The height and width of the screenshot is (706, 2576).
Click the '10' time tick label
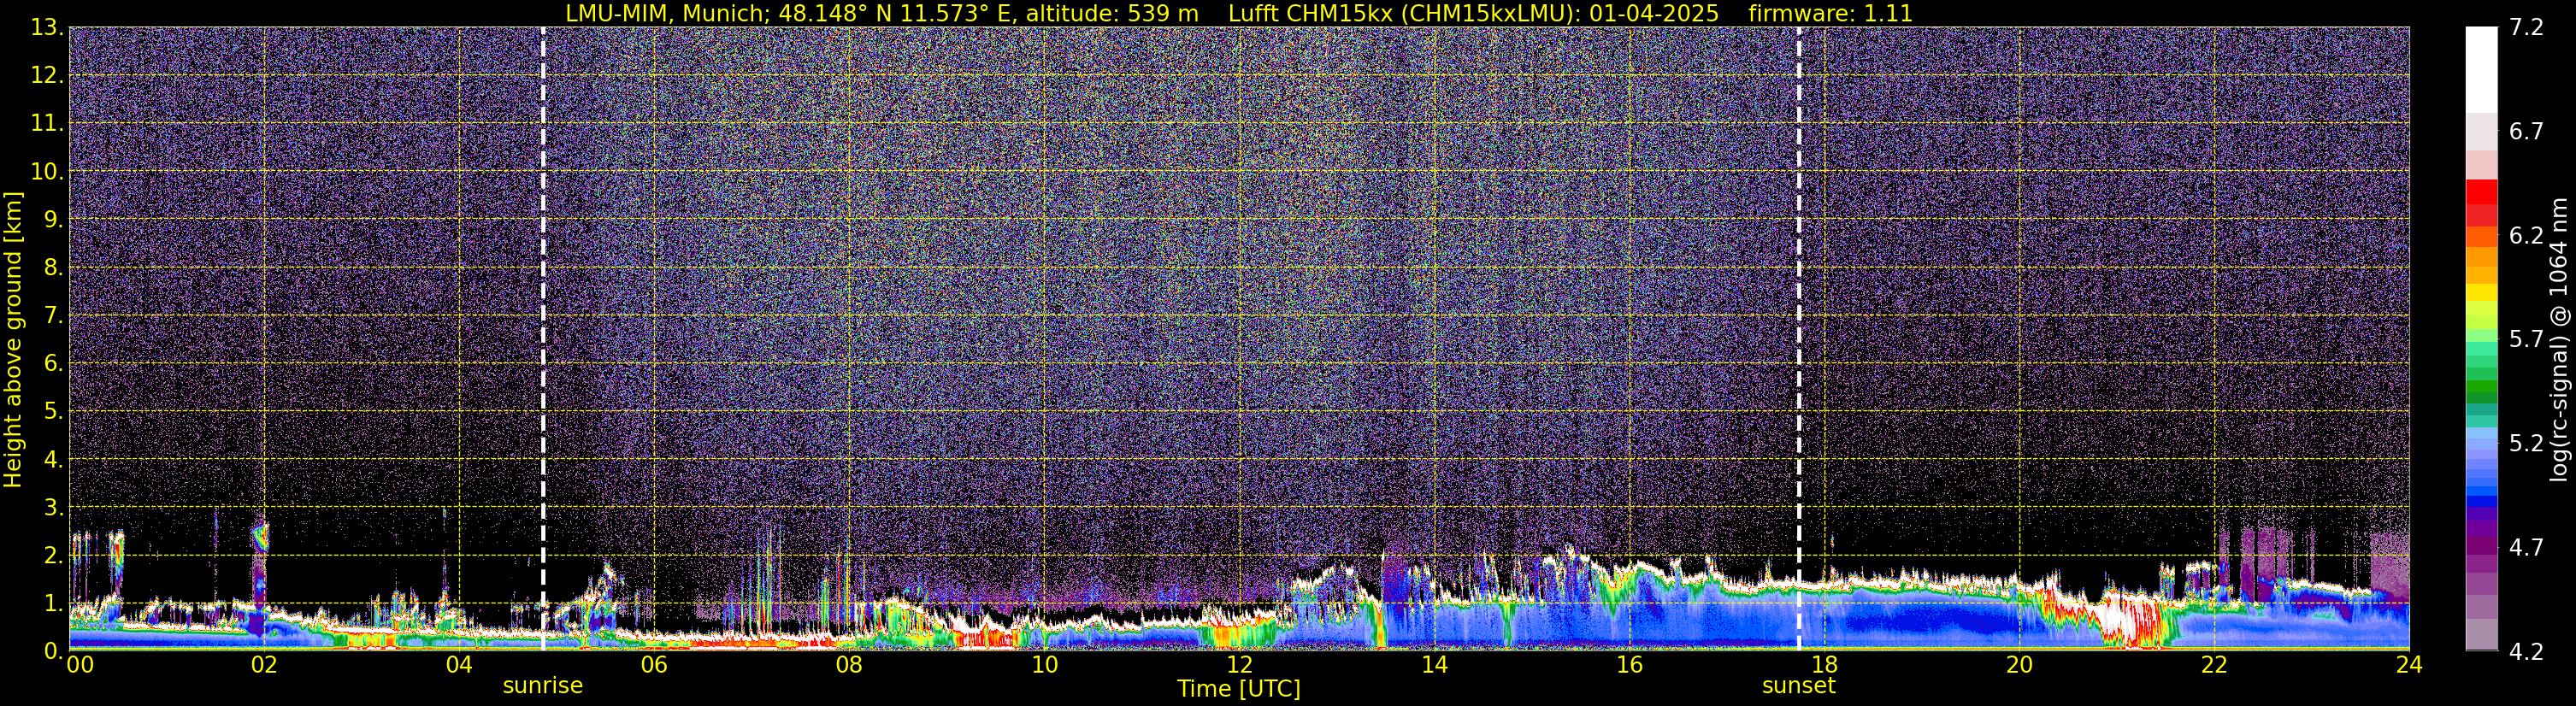1044,665
